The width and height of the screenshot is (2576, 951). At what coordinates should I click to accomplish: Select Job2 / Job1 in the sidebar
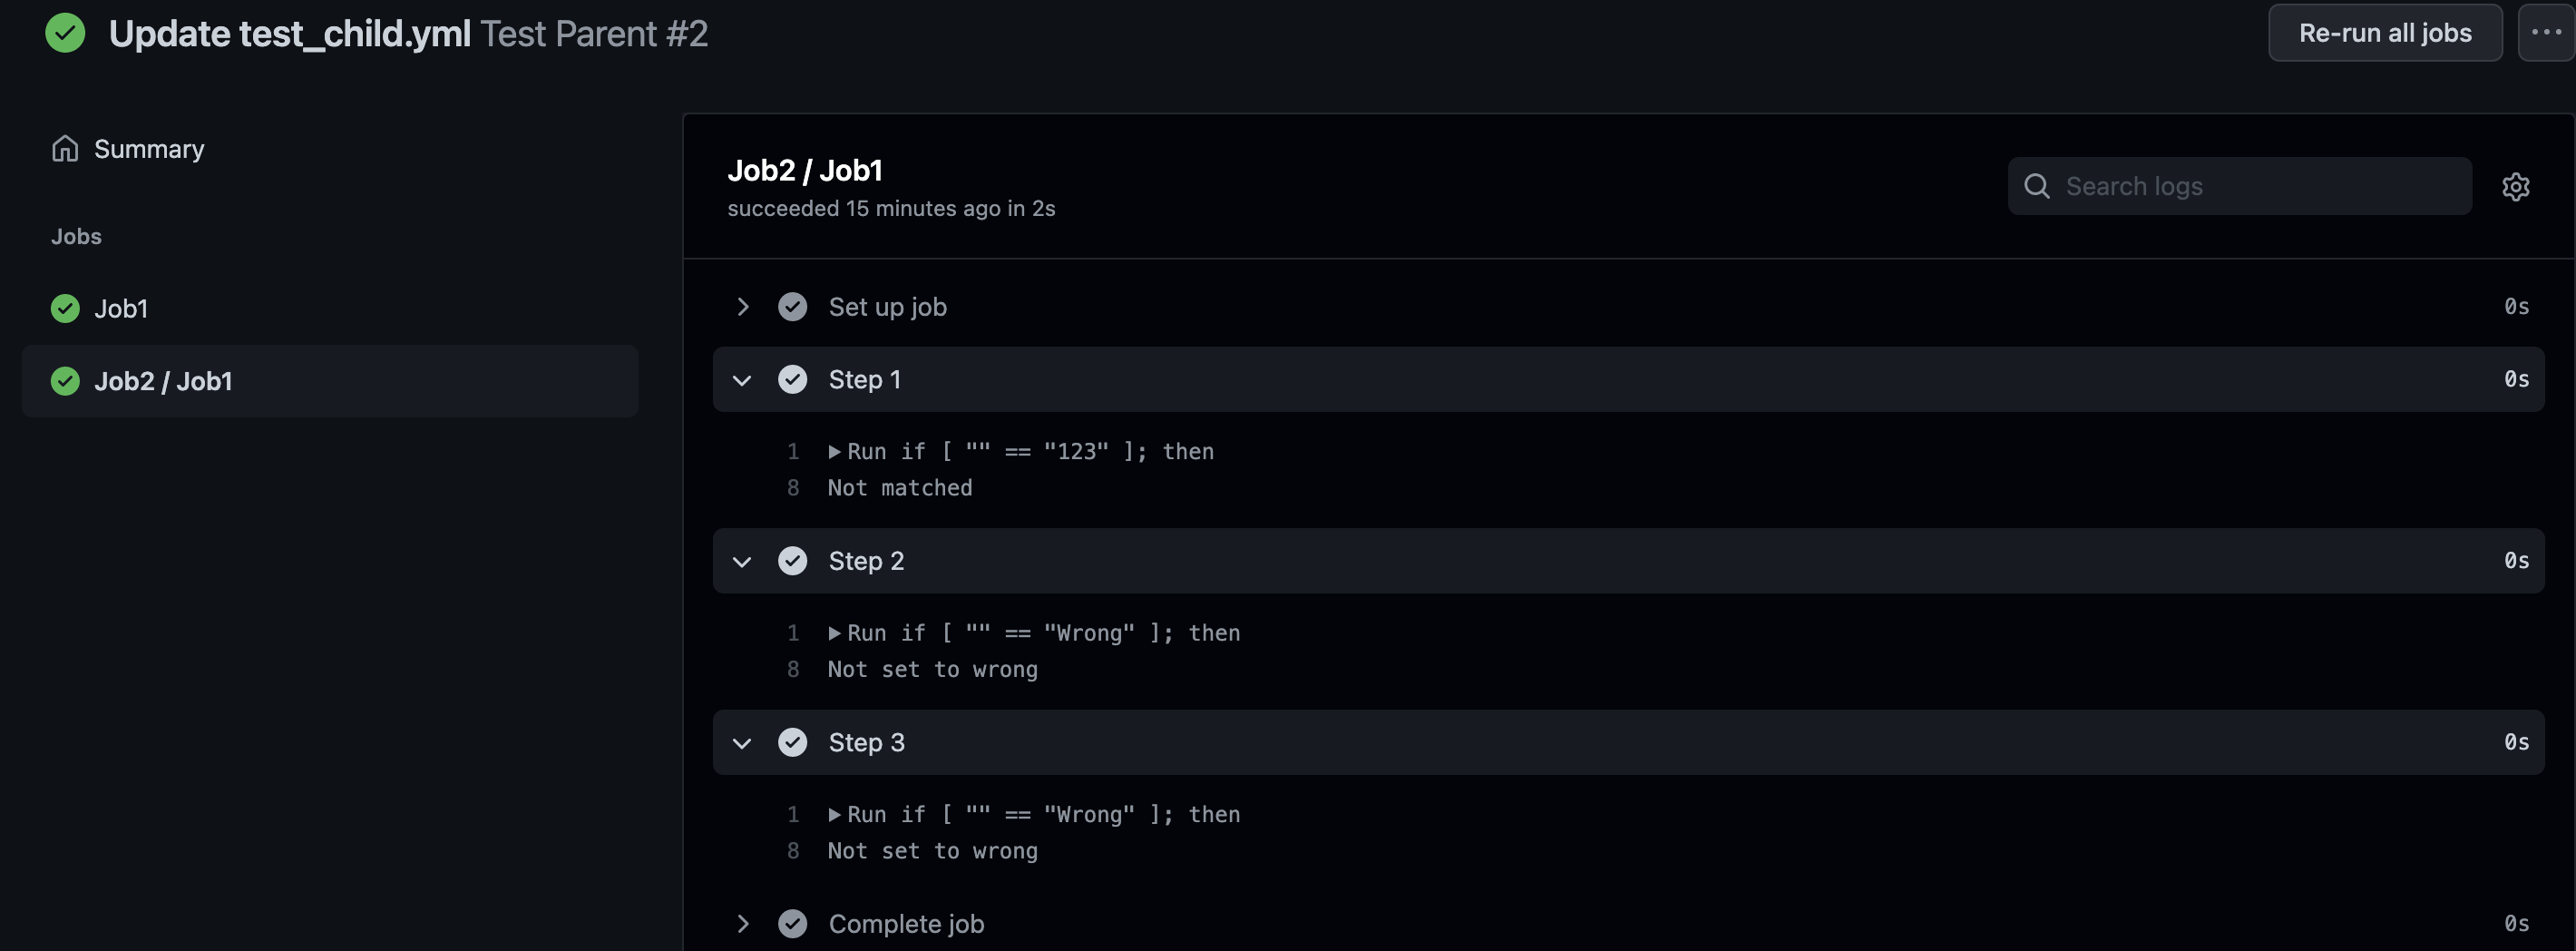[330, 381]
